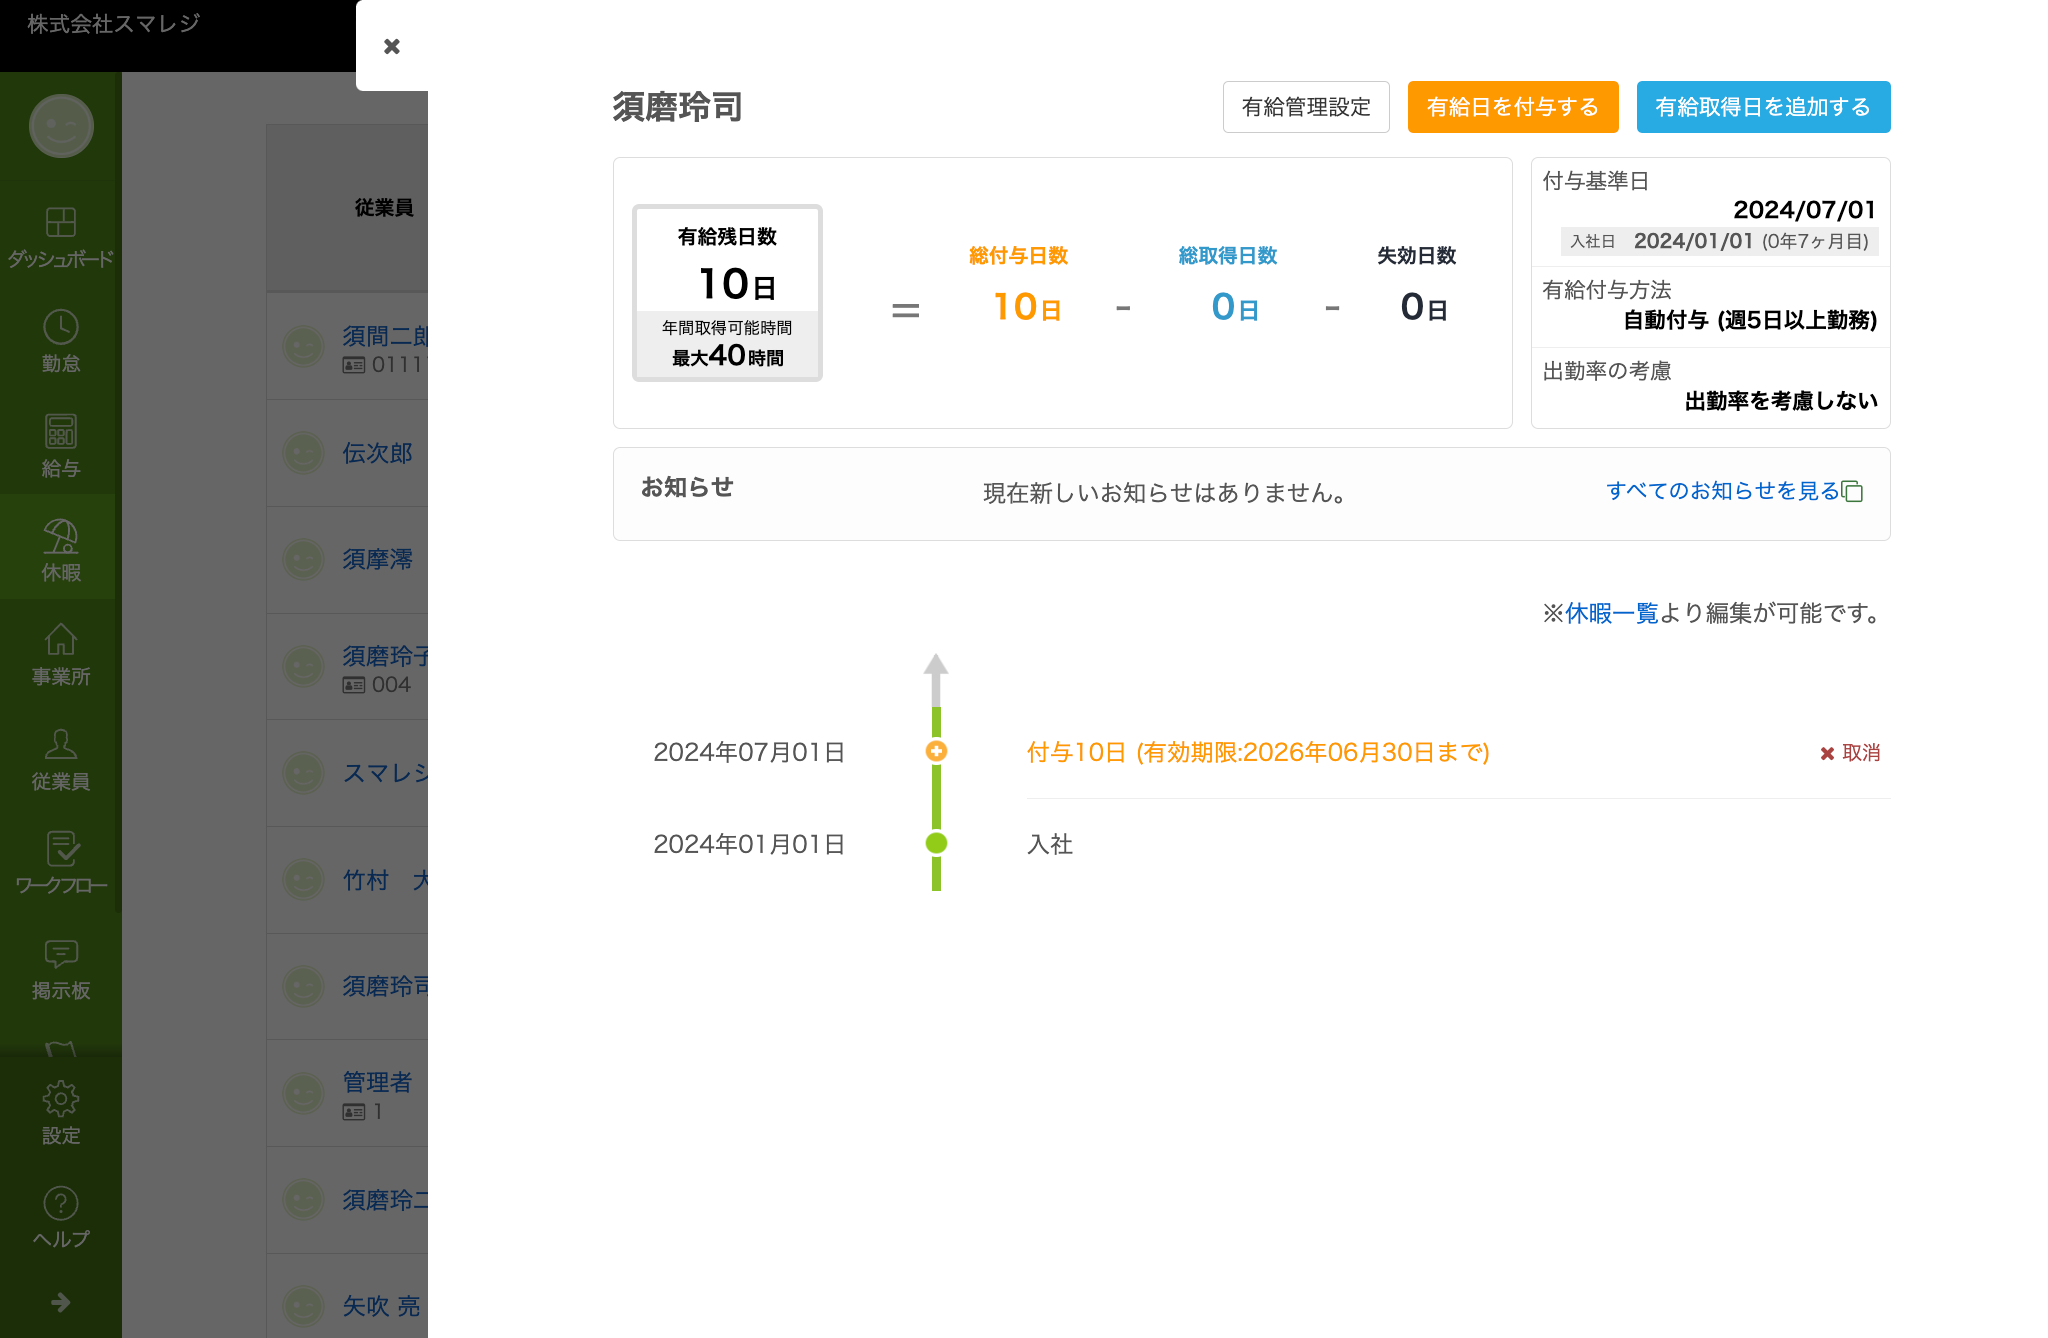Click the new-window icon beside お知らせ link
2048x1338 pixels.
[x=1853, y=492]
